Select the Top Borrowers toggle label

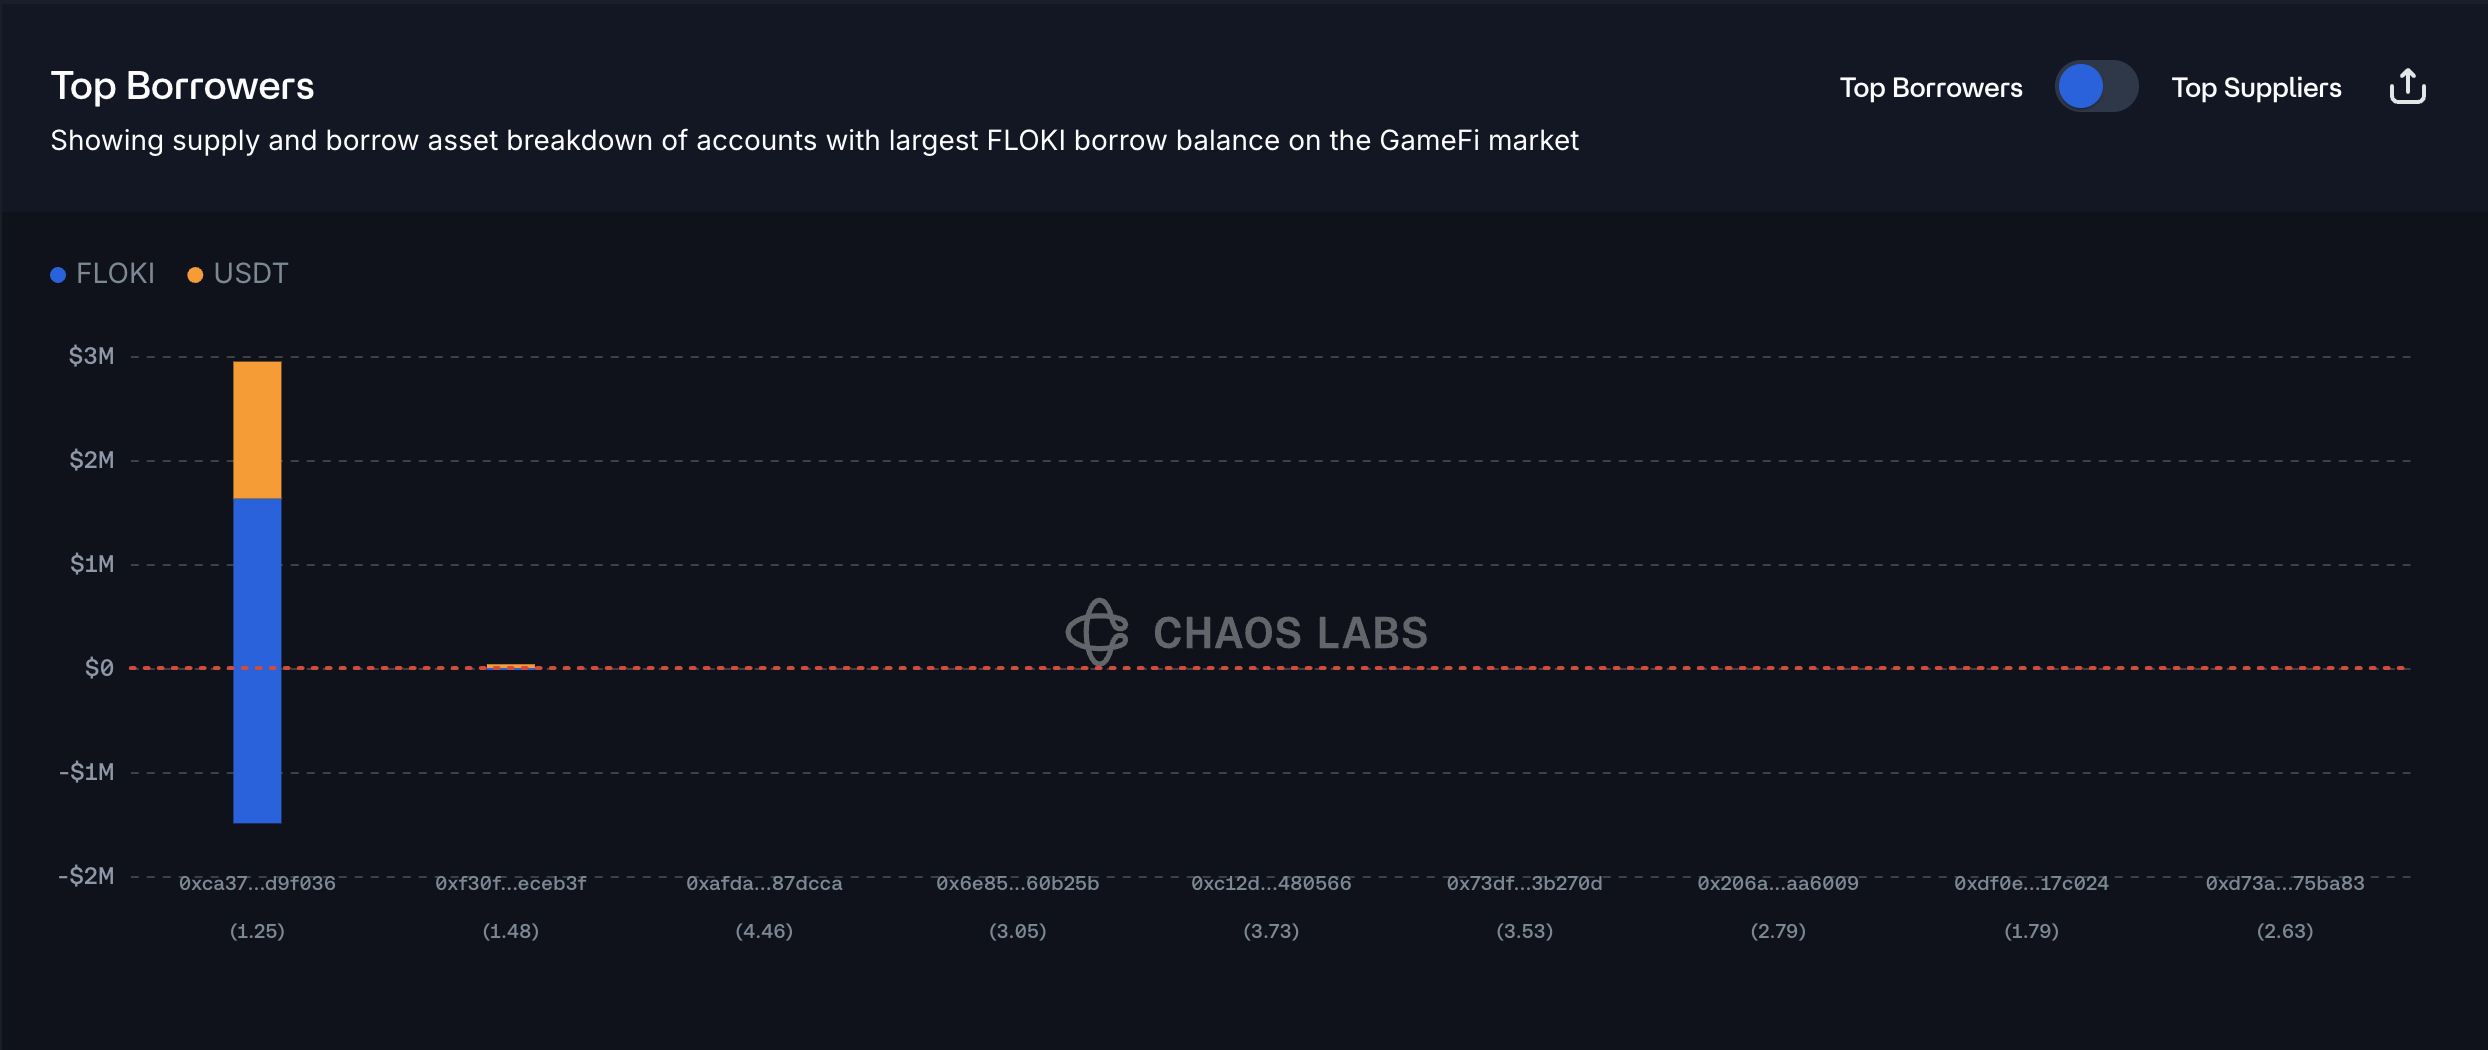pos(1930,88)
